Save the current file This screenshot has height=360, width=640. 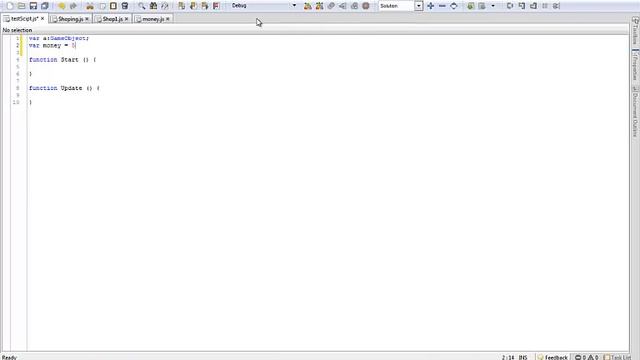(x=33, y=6)
